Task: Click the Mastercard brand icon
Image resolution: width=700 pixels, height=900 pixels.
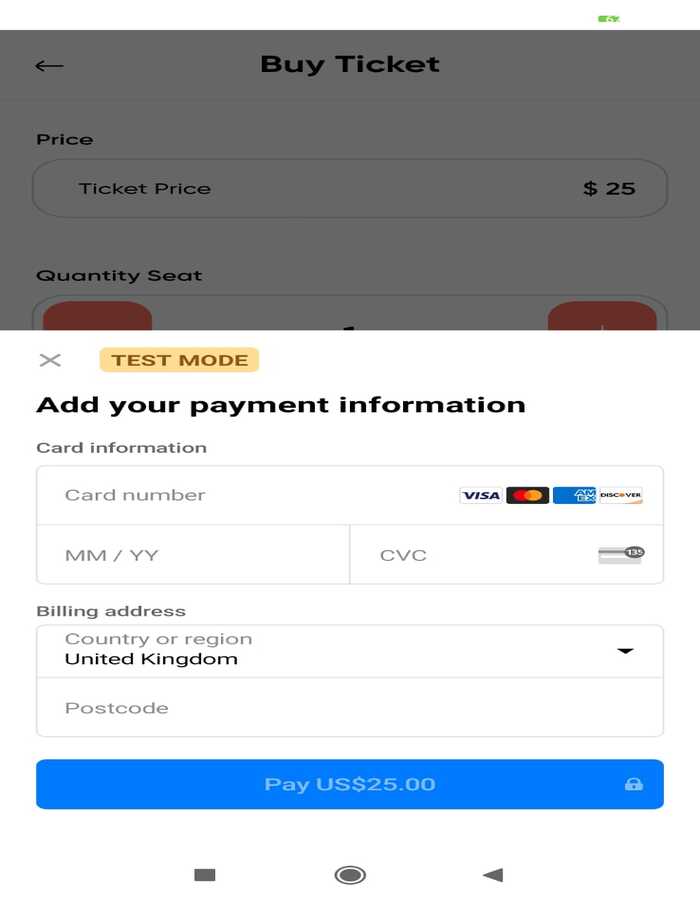Action: click(x=528, y=494)
